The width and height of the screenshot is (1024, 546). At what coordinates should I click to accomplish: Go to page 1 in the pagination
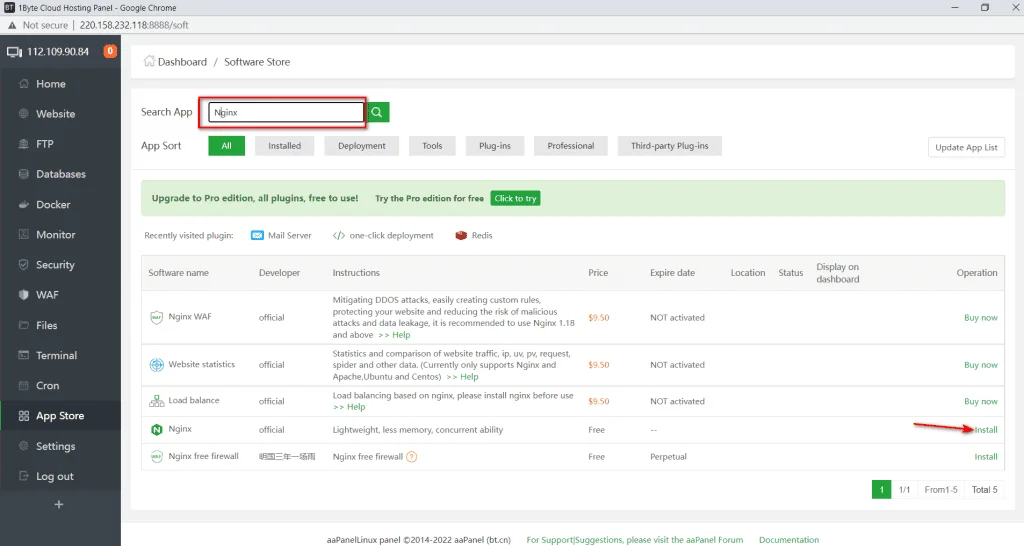(881, 489)
